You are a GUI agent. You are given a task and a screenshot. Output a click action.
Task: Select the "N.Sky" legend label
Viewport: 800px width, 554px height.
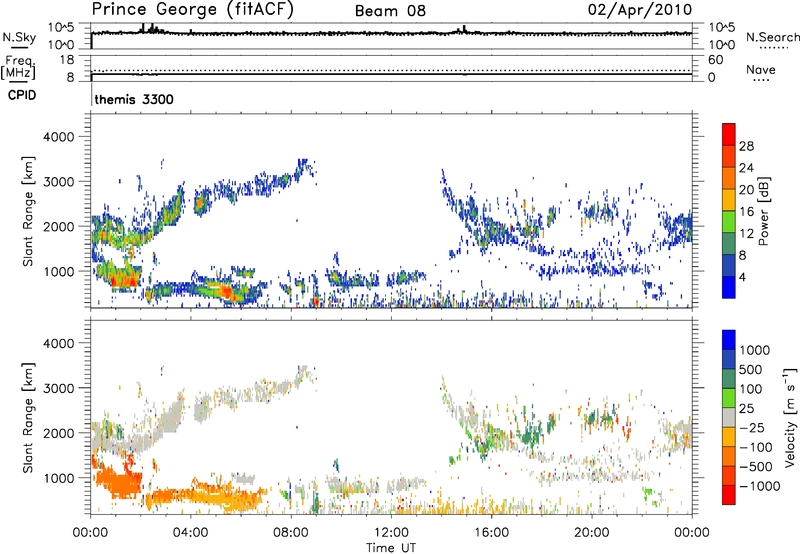point(19,37)
